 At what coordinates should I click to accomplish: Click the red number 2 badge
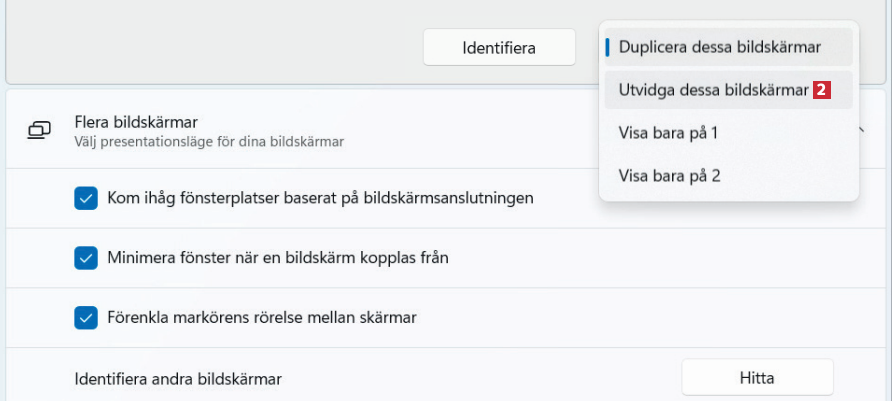tap(821, 90)
